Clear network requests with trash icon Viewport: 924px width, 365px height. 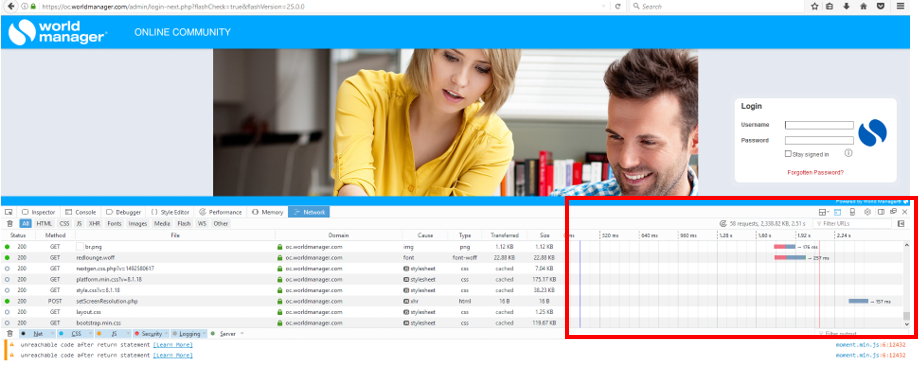[x=9, y=223]
